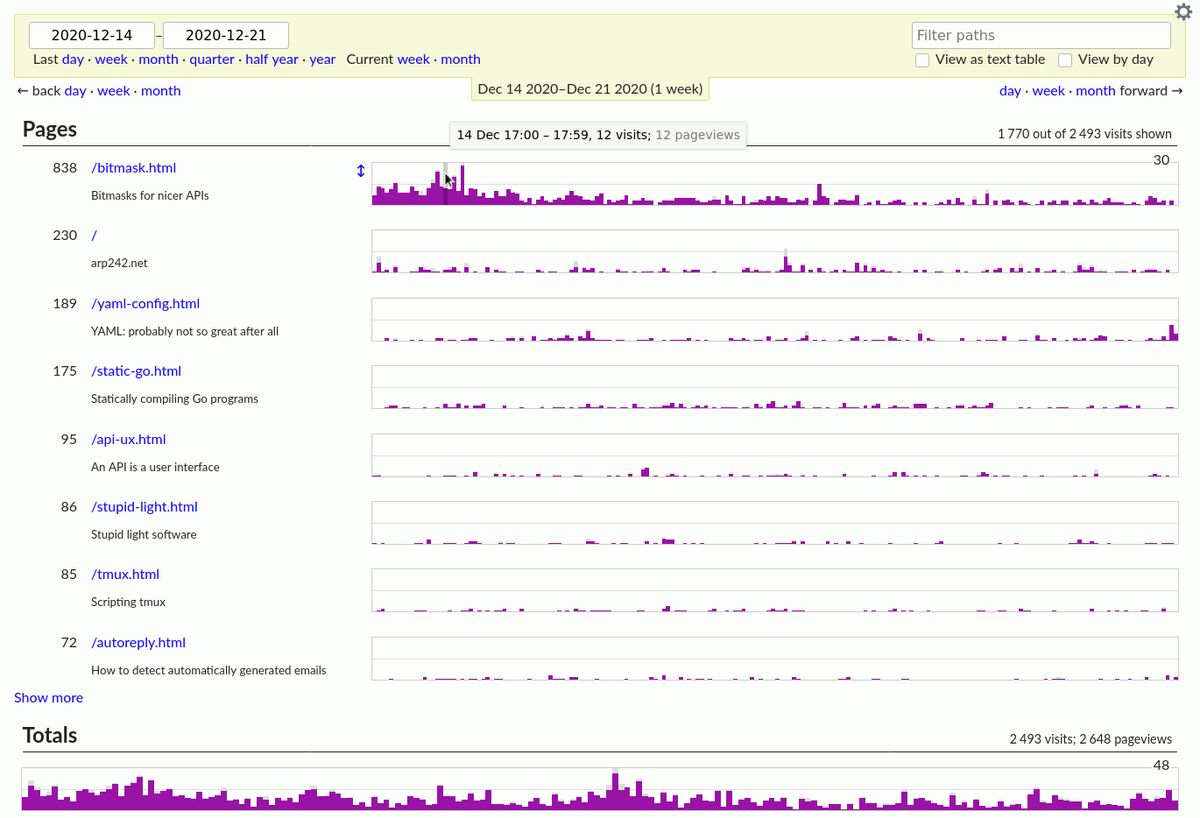The image size is (1200, 818).
Task: Toggle the View by day checkbox
Action: [x=1065, y=60]
